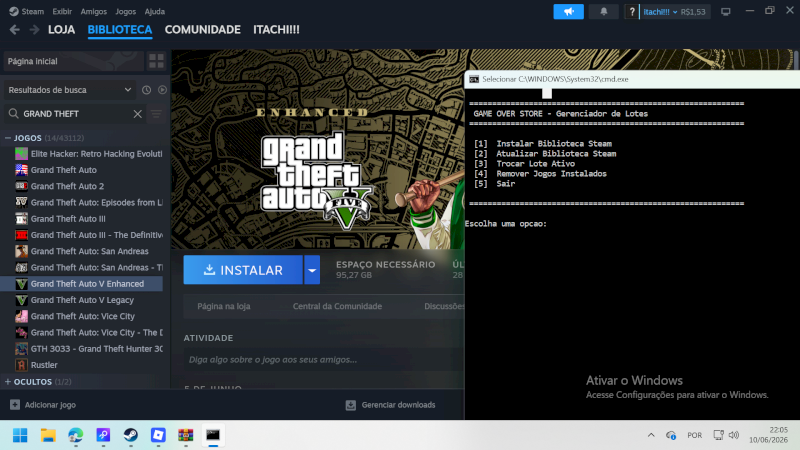Click the POR language indicator
The height and width of the screenshot is (450, 800).
pos(694,435)
